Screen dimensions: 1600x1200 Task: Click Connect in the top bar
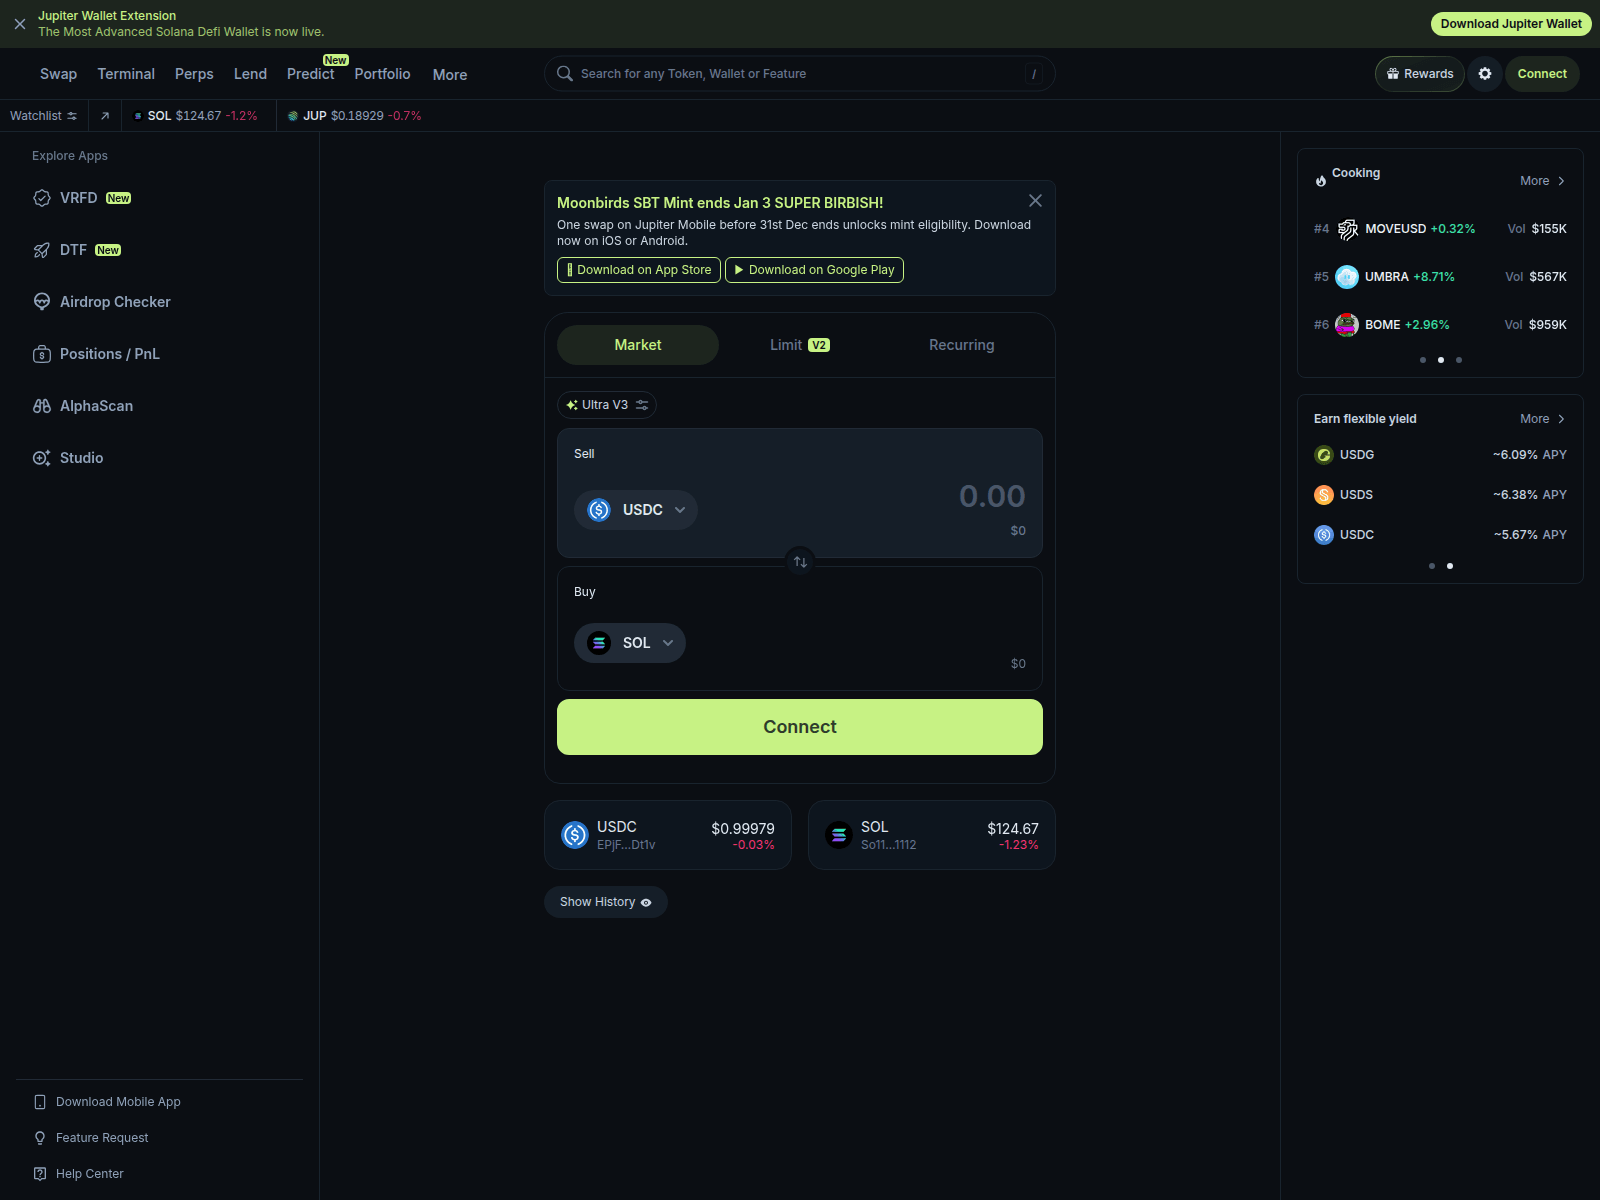tap(1542, 74)
